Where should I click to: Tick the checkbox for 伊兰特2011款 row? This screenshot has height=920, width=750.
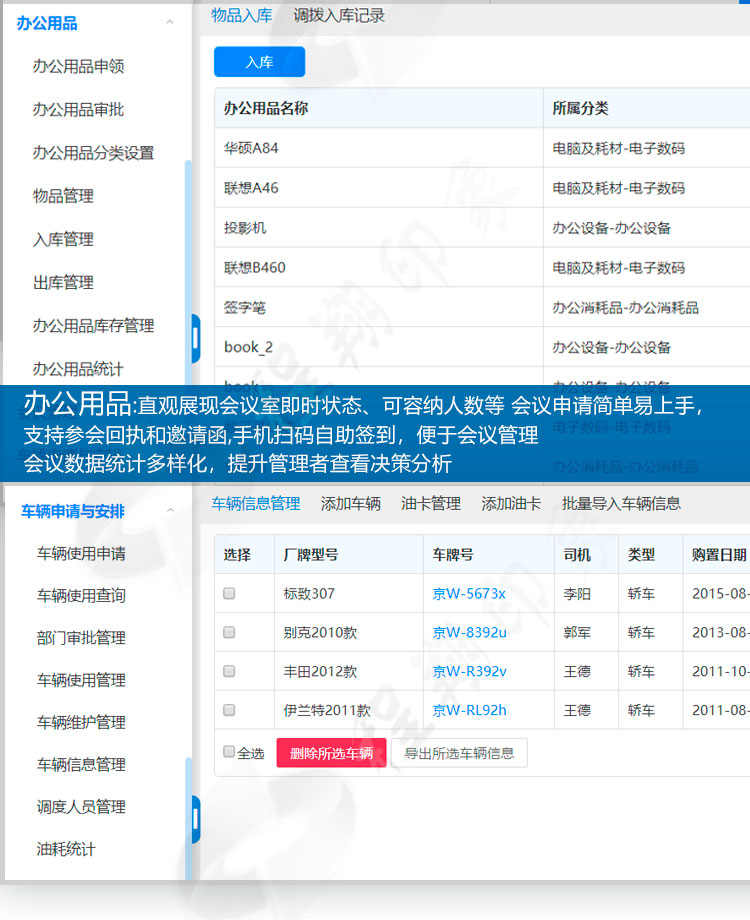(x=229, y=710)
